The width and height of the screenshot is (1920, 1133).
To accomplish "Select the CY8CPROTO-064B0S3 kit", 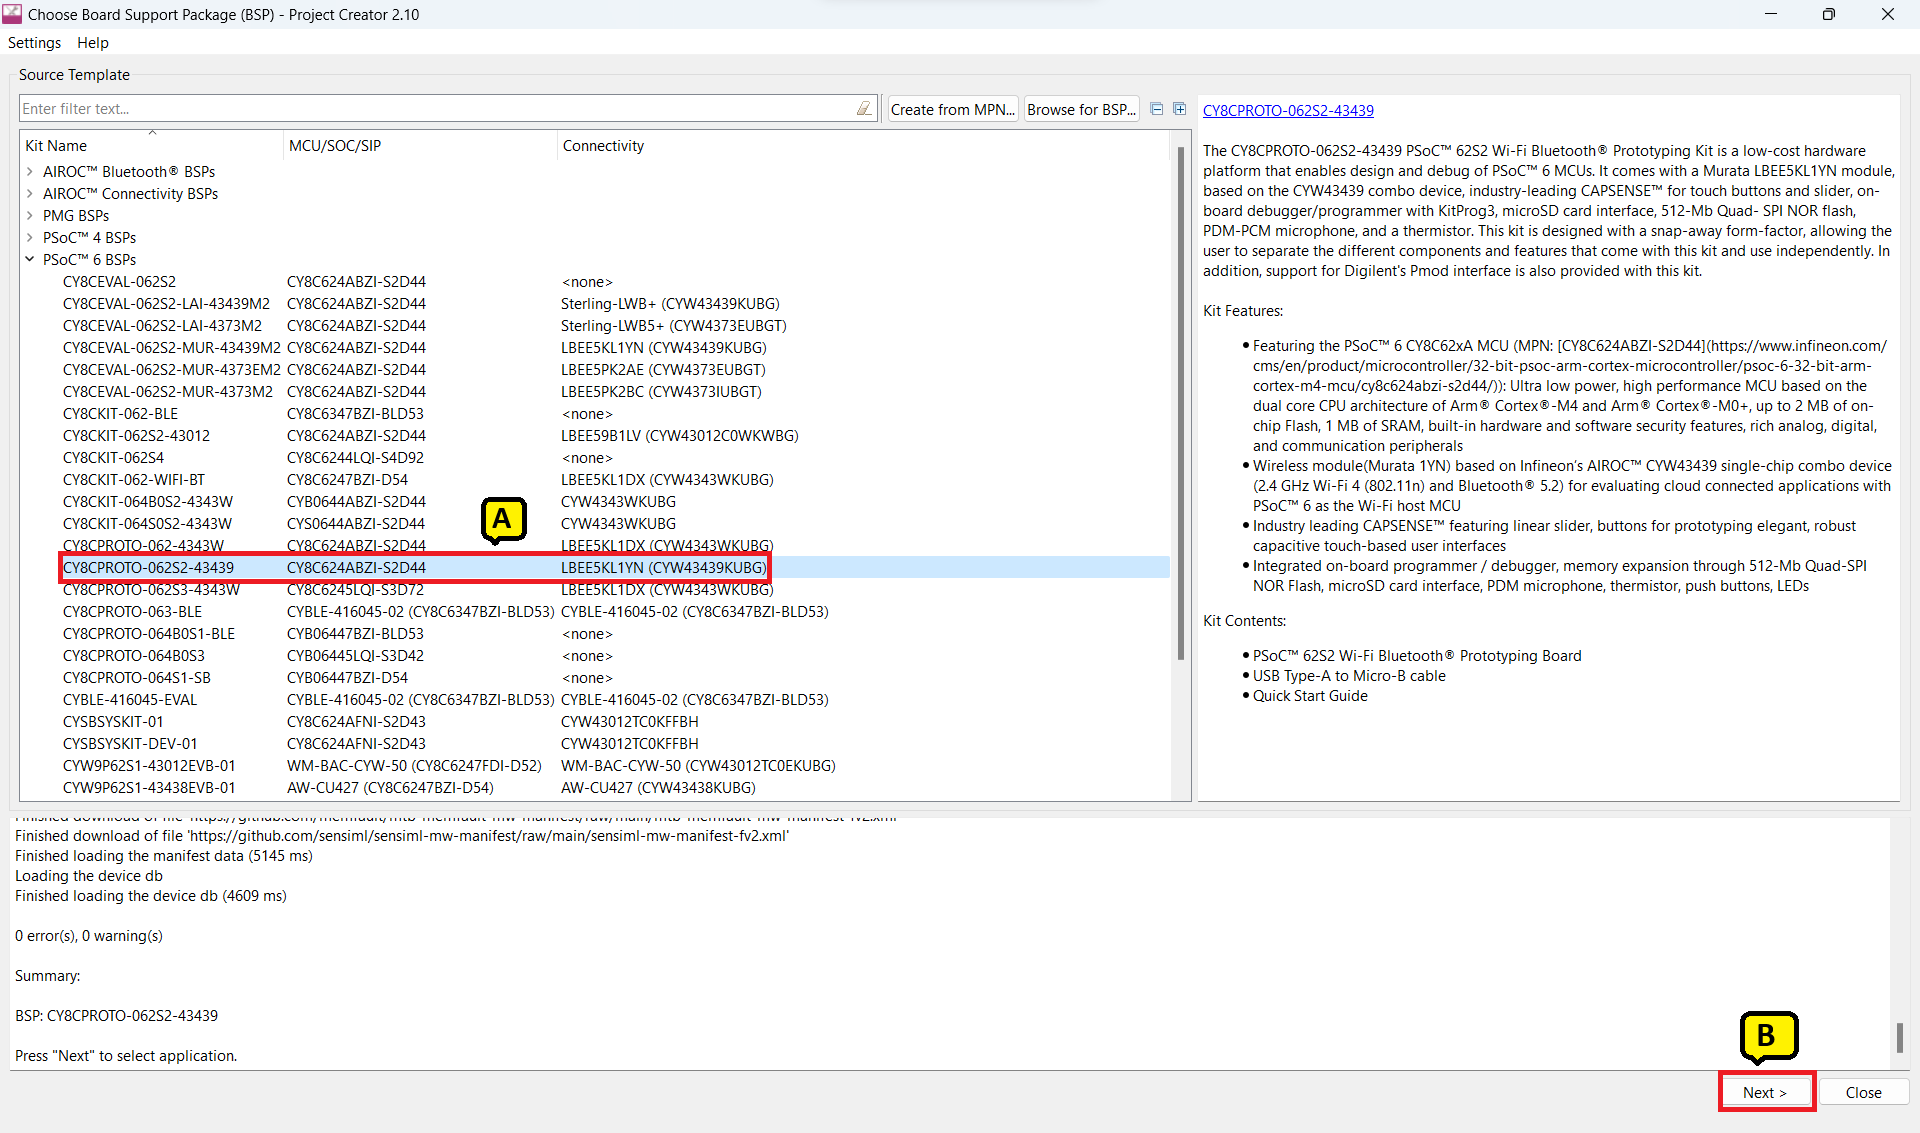I will click(x=133, y=656).
